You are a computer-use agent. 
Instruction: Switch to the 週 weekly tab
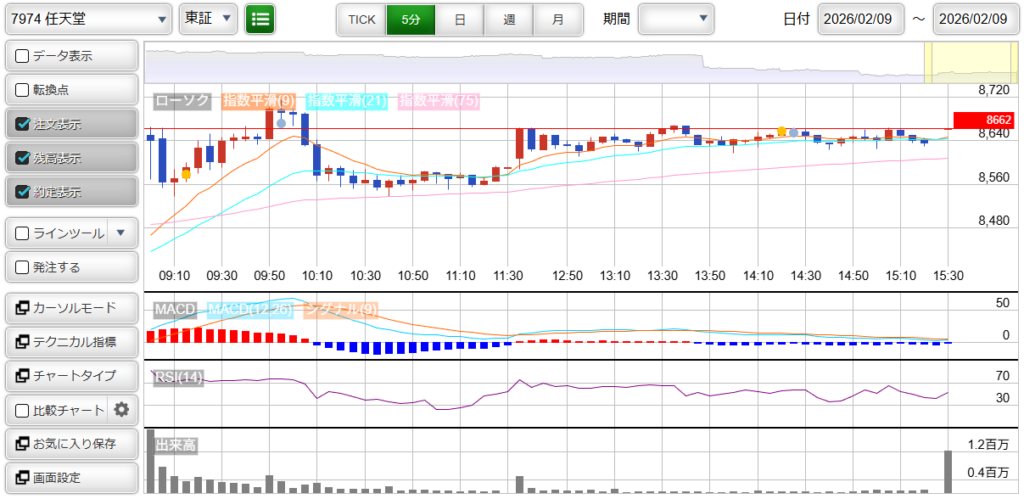pos(509,19)
